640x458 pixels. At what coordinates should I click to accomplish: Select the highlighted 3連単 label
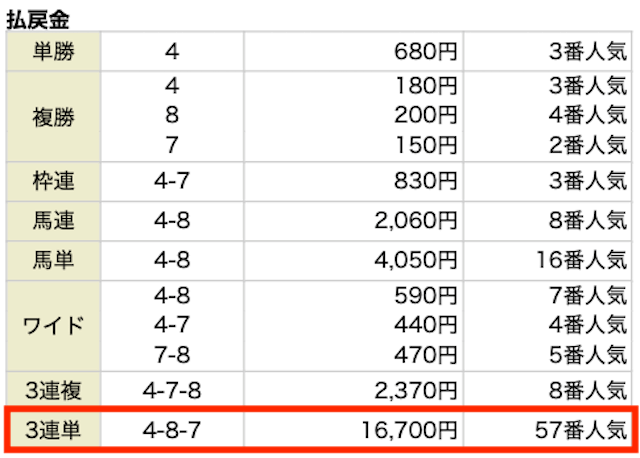pyautogui.click(x=53, y=430)
